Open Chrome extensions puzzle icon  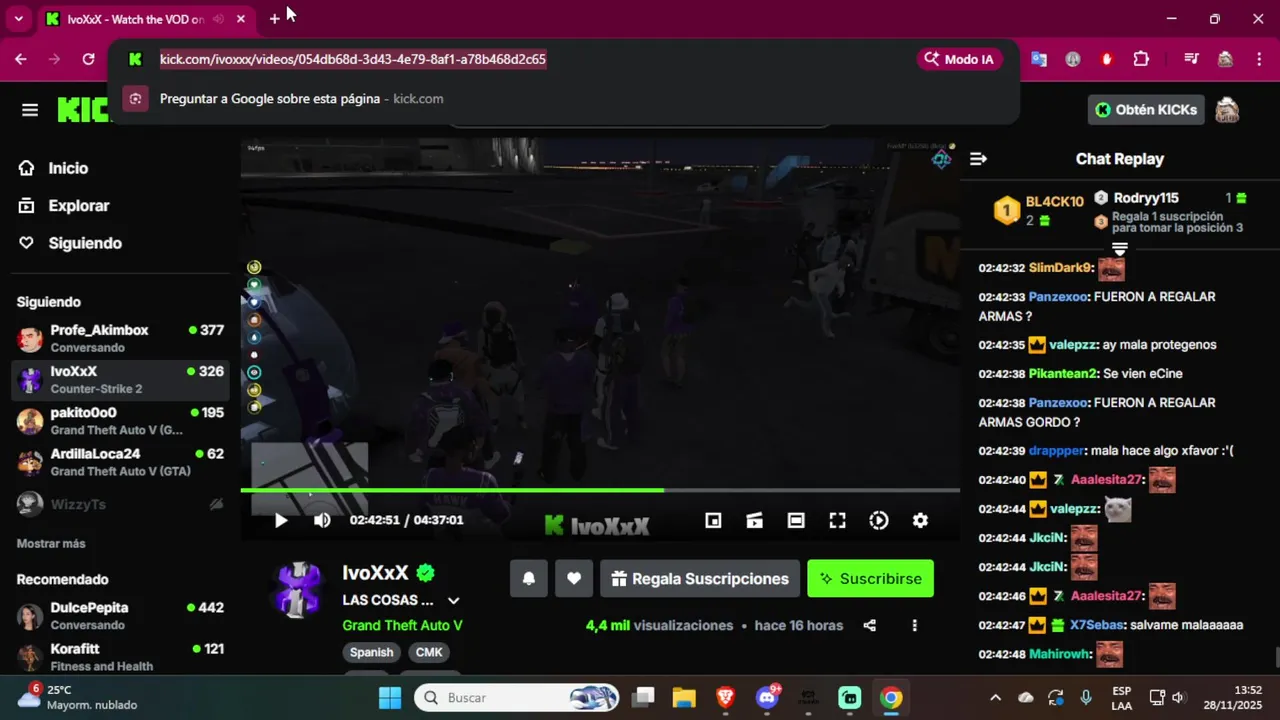click(x=1141, y=59)
